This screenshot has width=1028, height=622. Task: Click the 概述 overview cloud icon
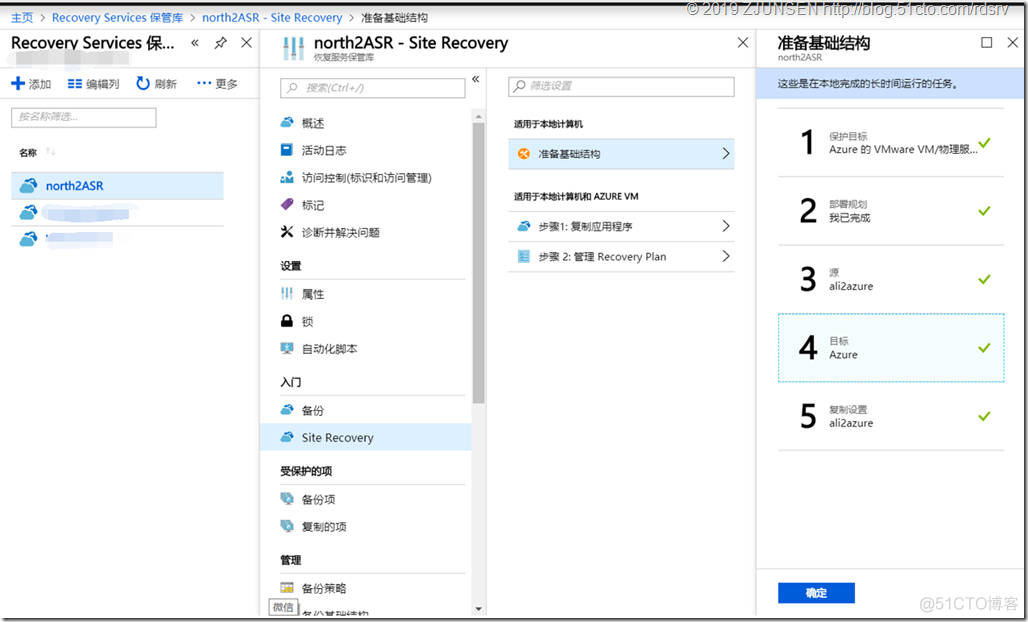pos(287,122)
